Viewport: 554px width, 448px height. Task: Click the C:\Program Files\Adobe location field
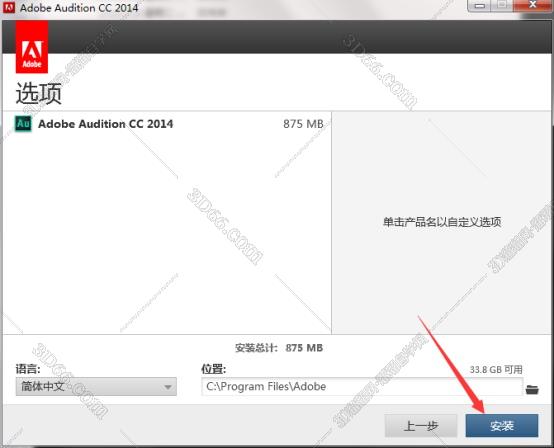pos(362,386)
